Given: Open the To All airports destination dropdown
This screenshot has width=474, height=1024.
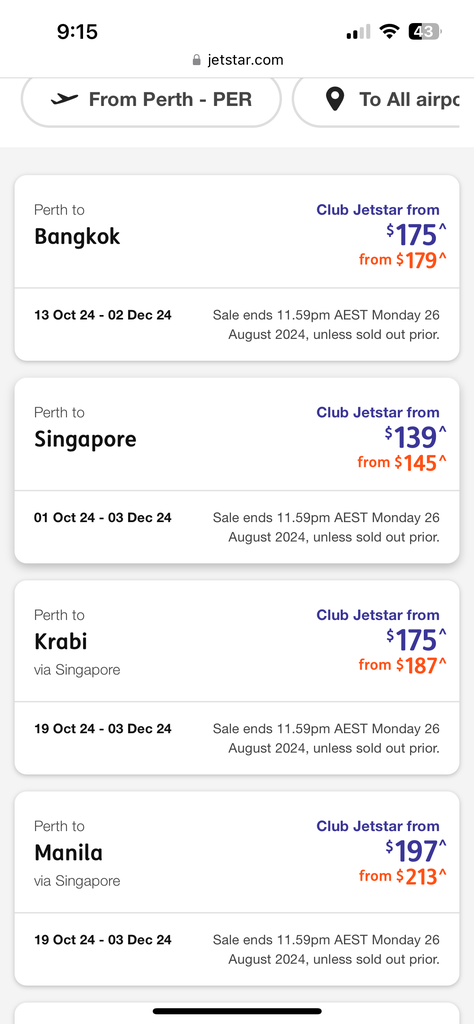Looking at the screenshot, I should [x=383, y=100].
